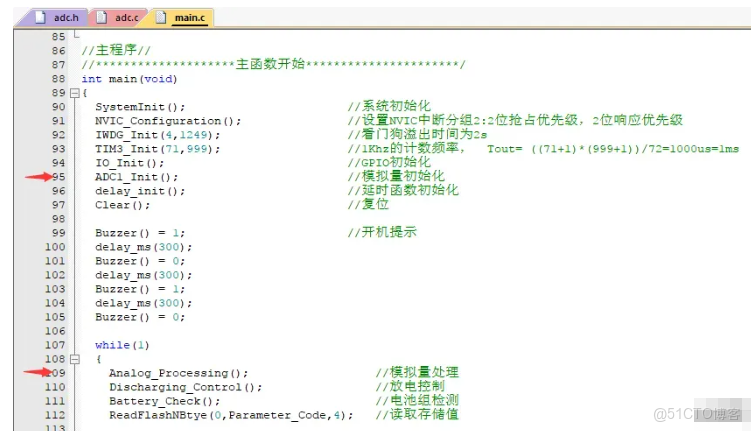Click the adc.c file icon
The image size is (751, 431).
point(102,18)
